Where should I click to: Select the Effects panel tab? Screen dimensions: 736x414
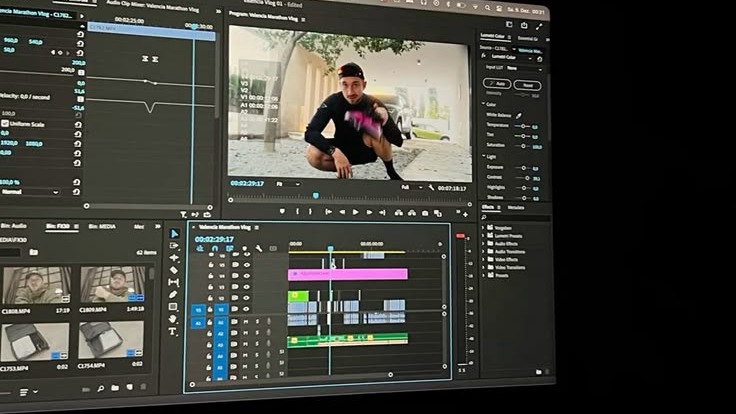(x=488, y=207)
